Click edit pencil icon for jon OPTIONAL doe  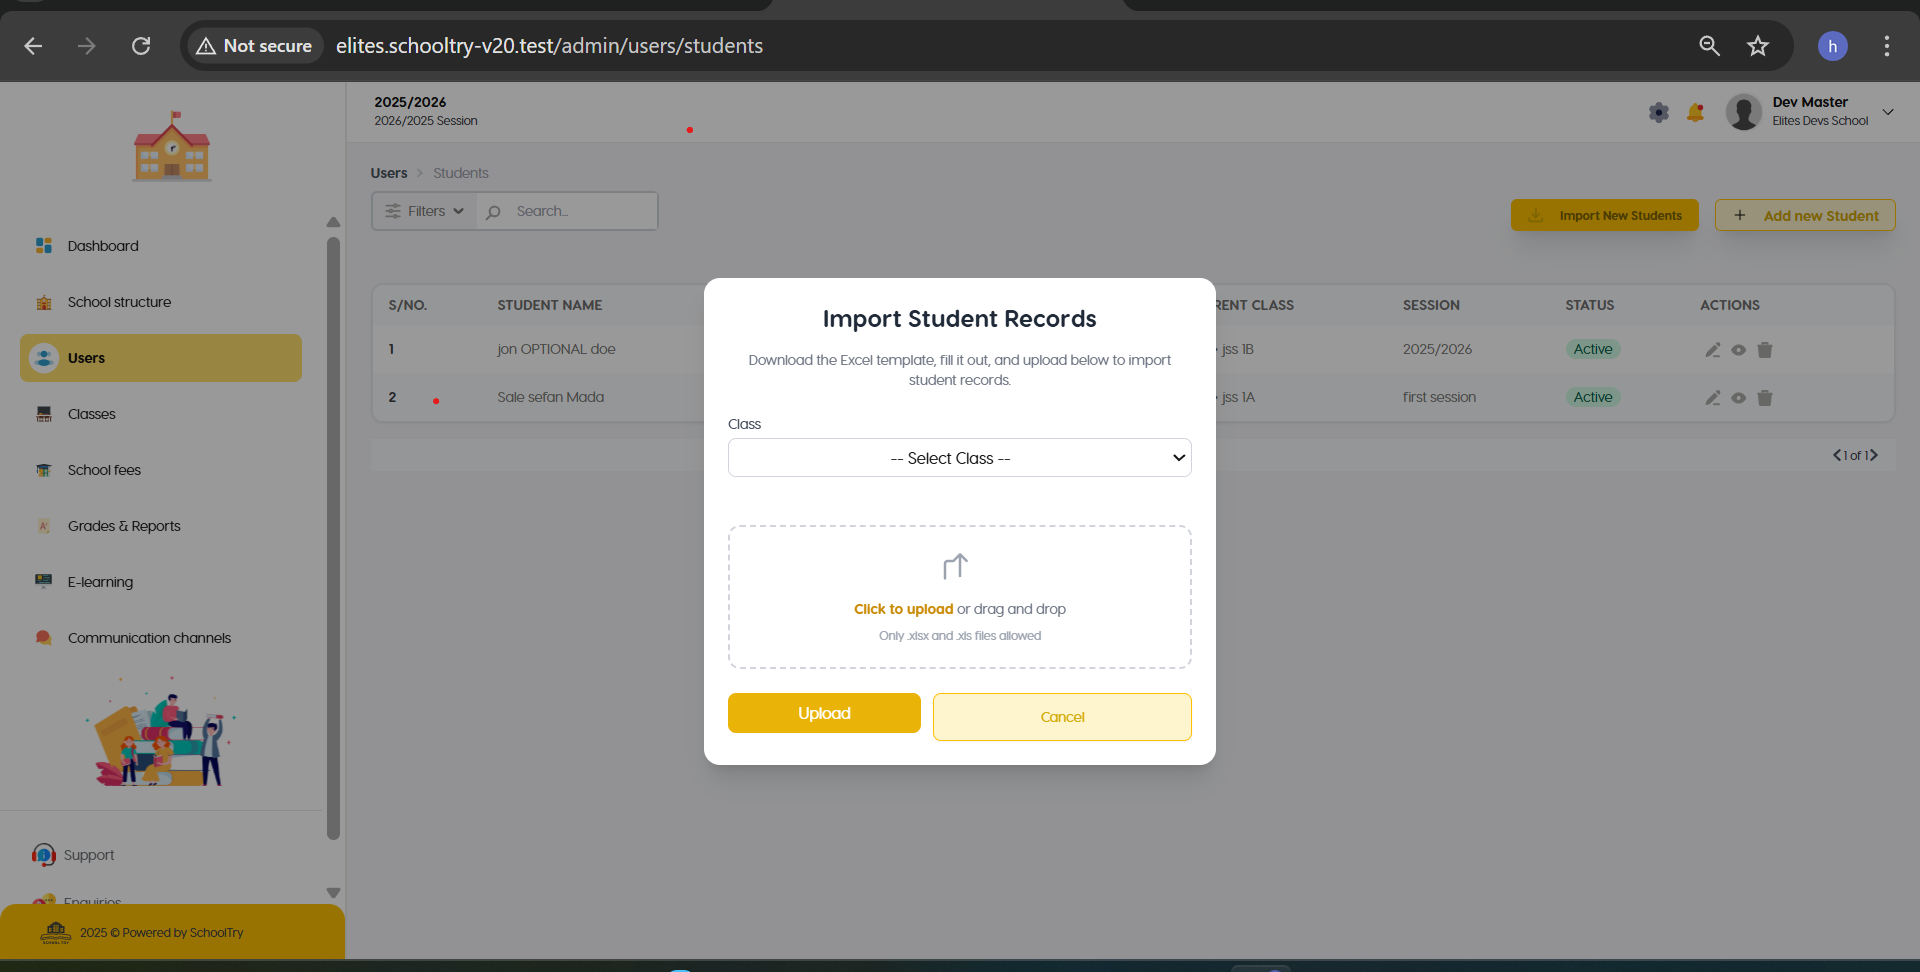coord(1713,350)
